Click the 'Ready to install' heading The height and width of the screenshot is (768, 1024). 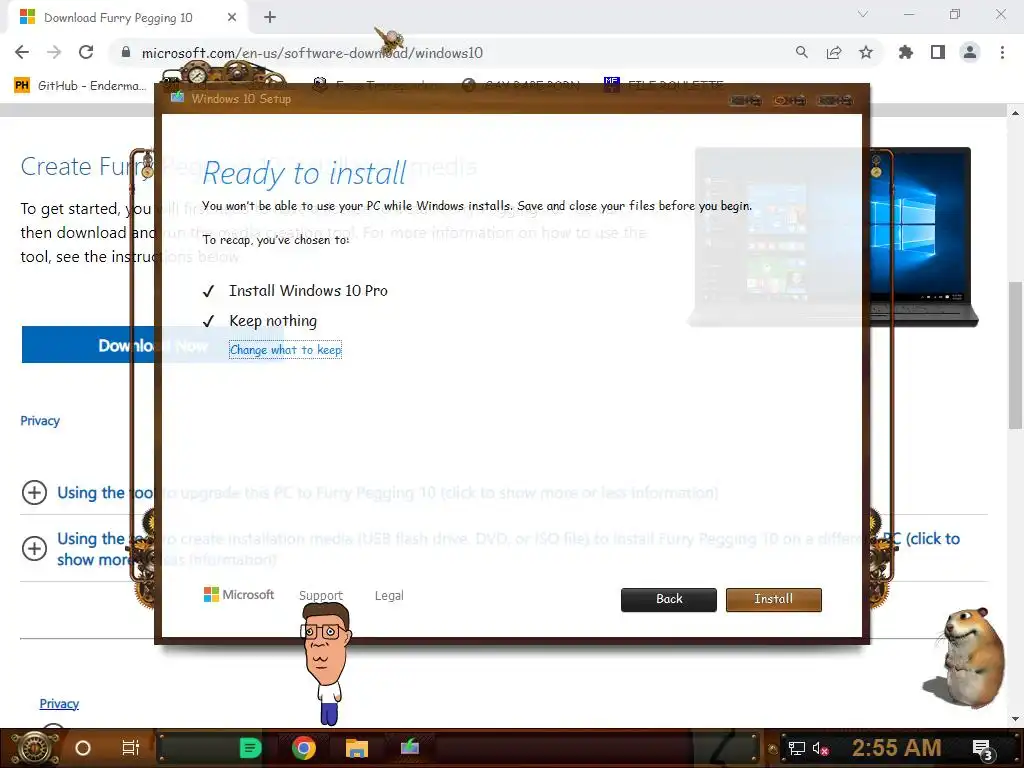tap(304, 174)
